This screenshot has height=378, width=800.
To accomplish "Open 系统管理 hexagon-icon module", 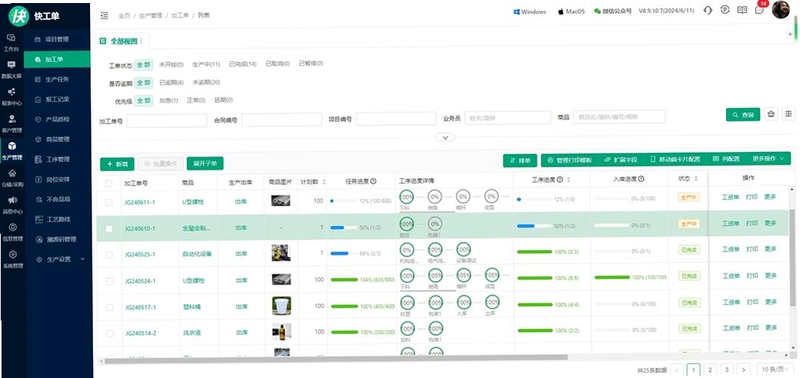I will click(x=13, y=259).
